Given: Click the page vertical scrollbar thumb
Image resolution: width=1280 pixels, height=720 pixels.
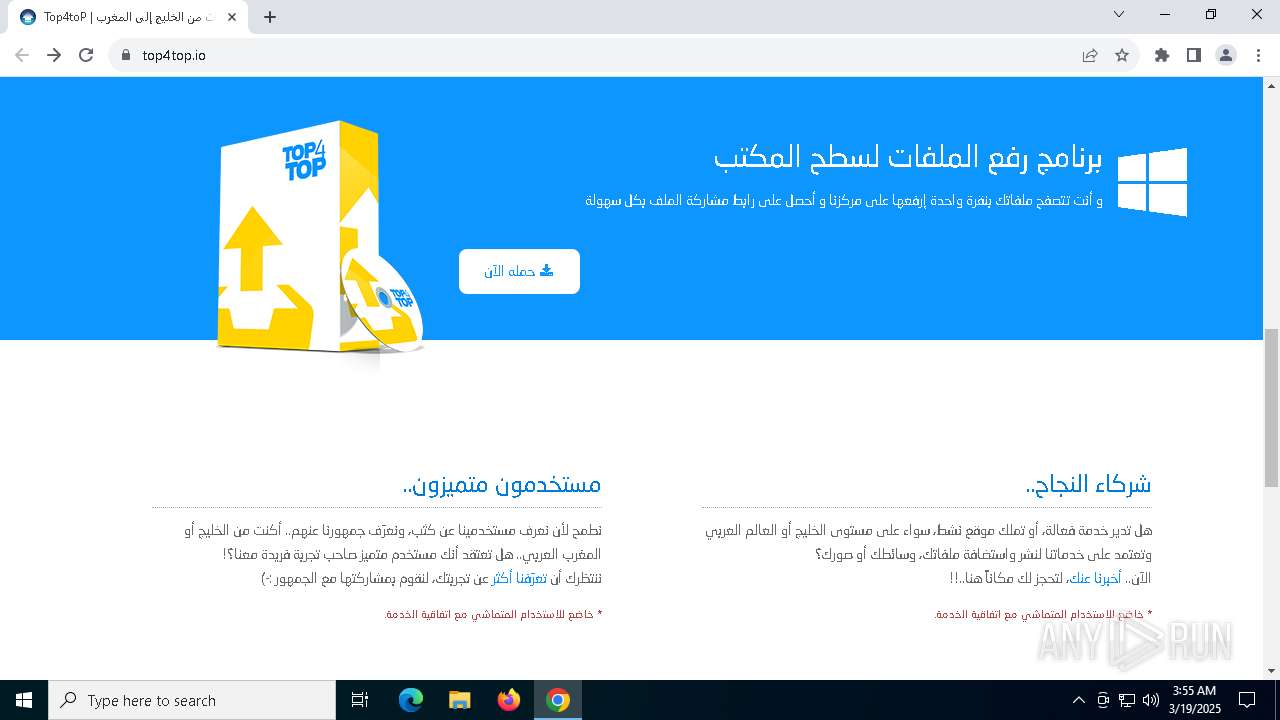Looking at the screenshot, I should click(1272, 408).
